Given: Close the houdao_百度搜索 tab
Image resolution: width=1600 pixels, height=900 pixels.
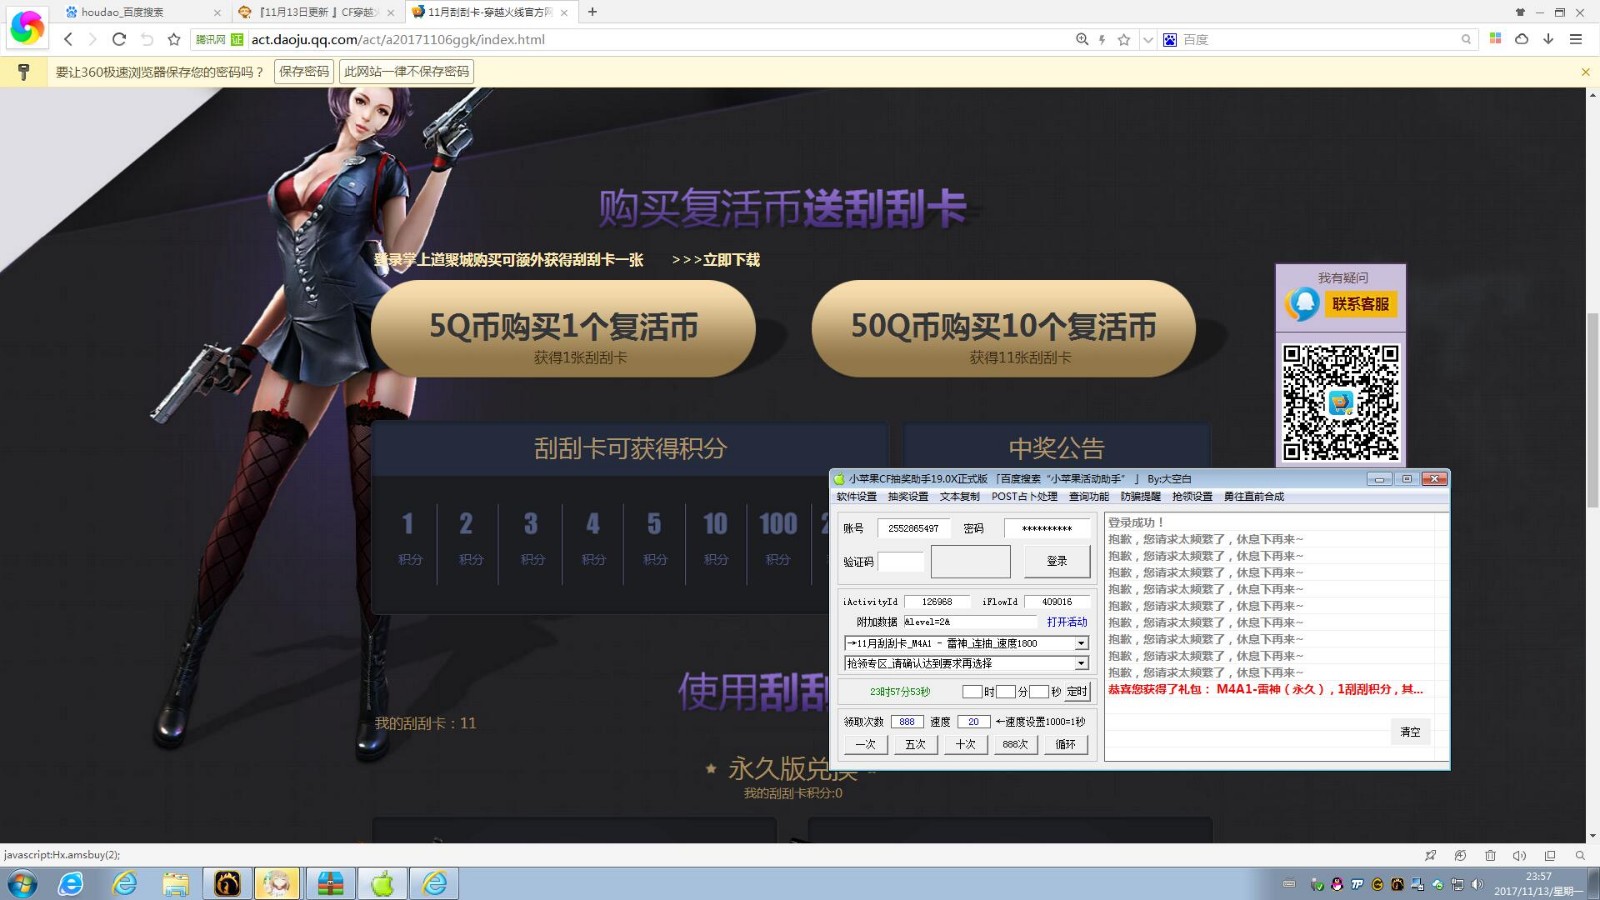Looking at the screenshot, I should 217,12.
